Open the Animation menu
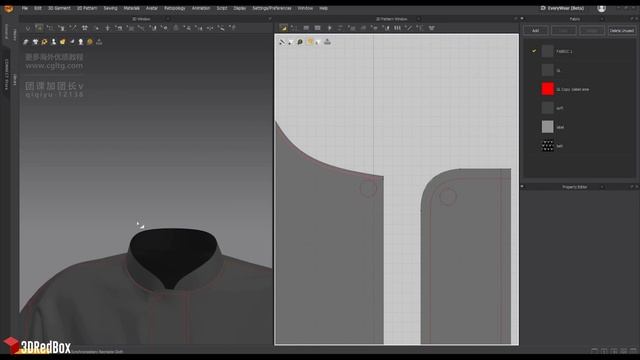This screenshot has height=360, width=640. tap(201, 8)
